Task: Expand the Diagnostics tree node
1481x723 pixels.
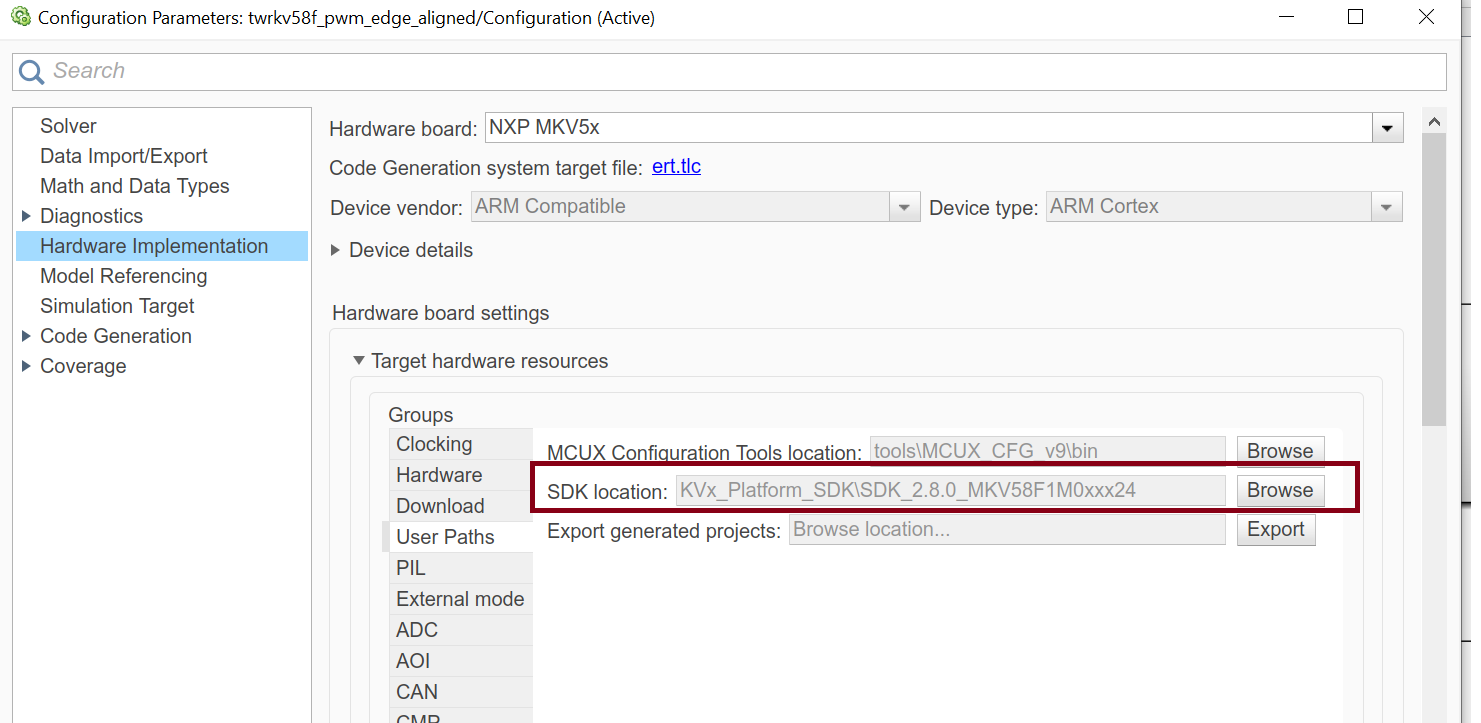Action: [x=26, y=216]
